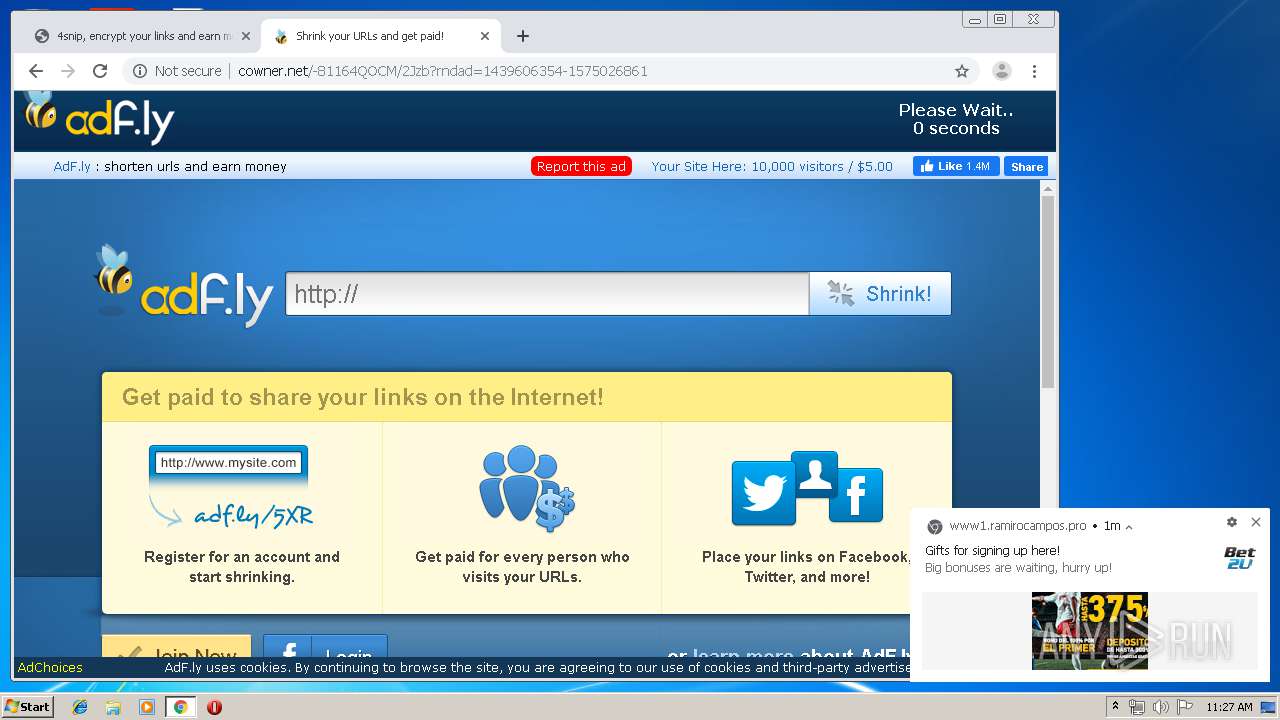Reload the current page
Image resolution: width=1280 pixels, height=720 pixels.
pyautogui.click(x=100, y=71)
